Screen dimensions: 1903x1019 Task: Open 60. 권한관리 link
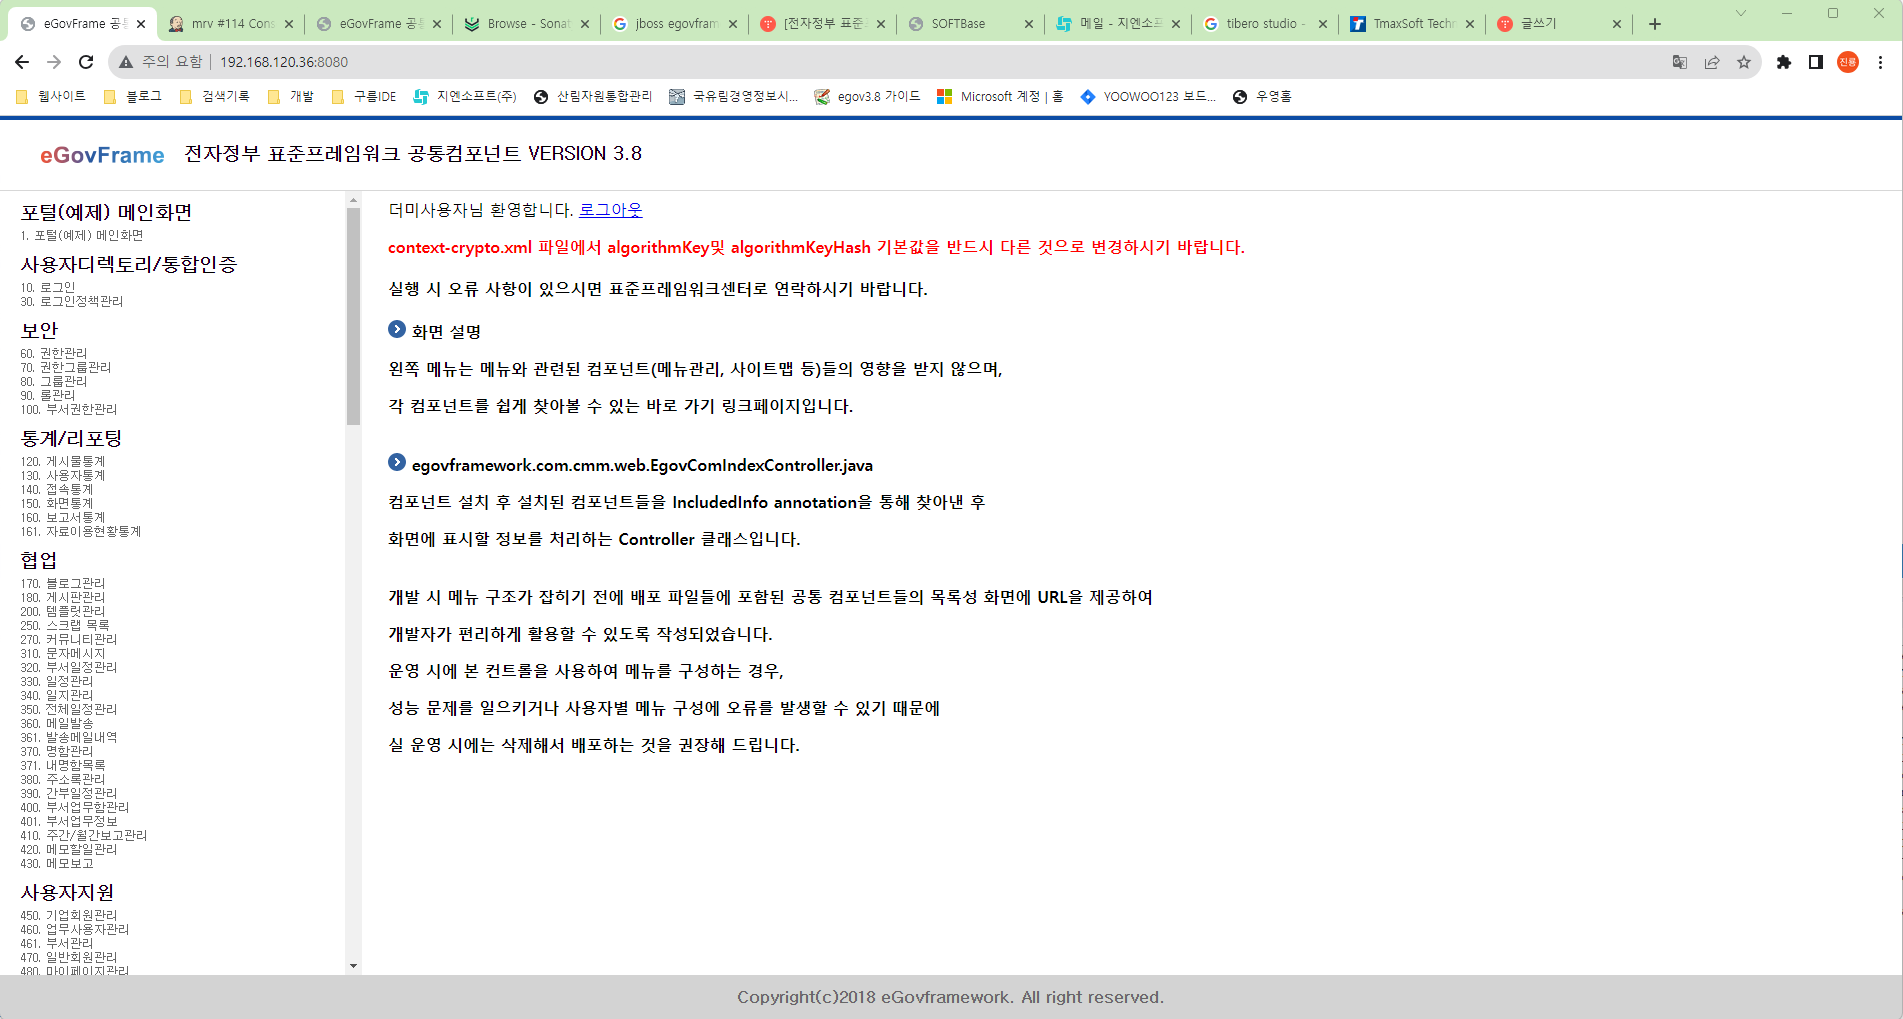pos(54,353)
